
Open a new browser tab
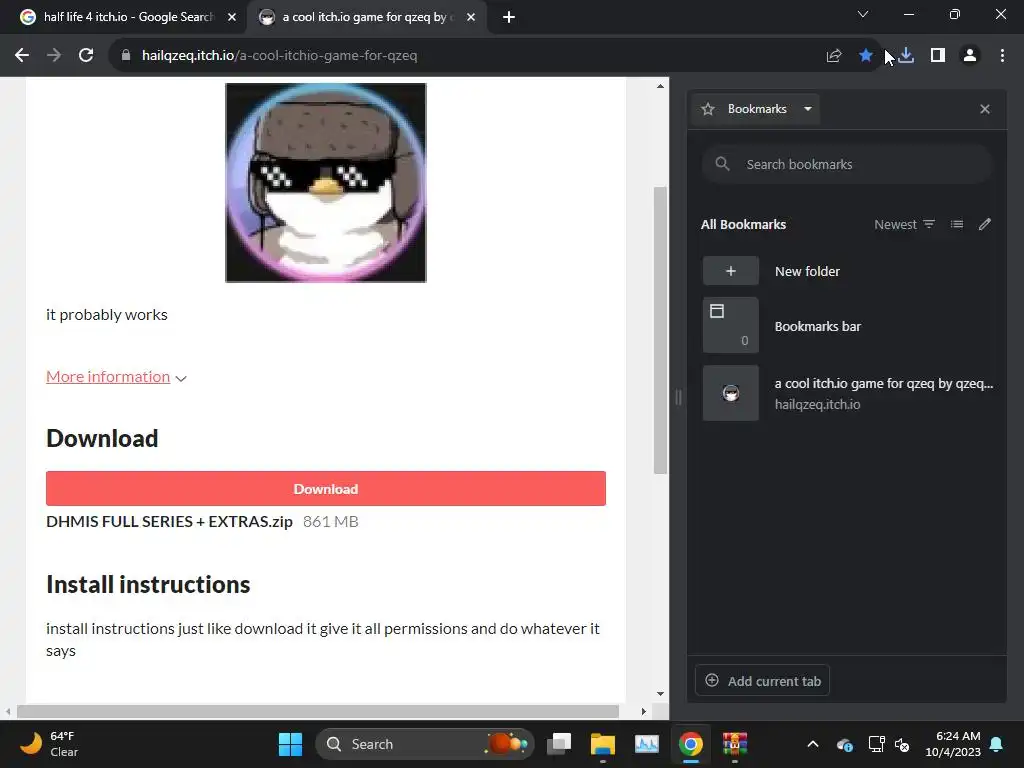click(x=509, y=17)
